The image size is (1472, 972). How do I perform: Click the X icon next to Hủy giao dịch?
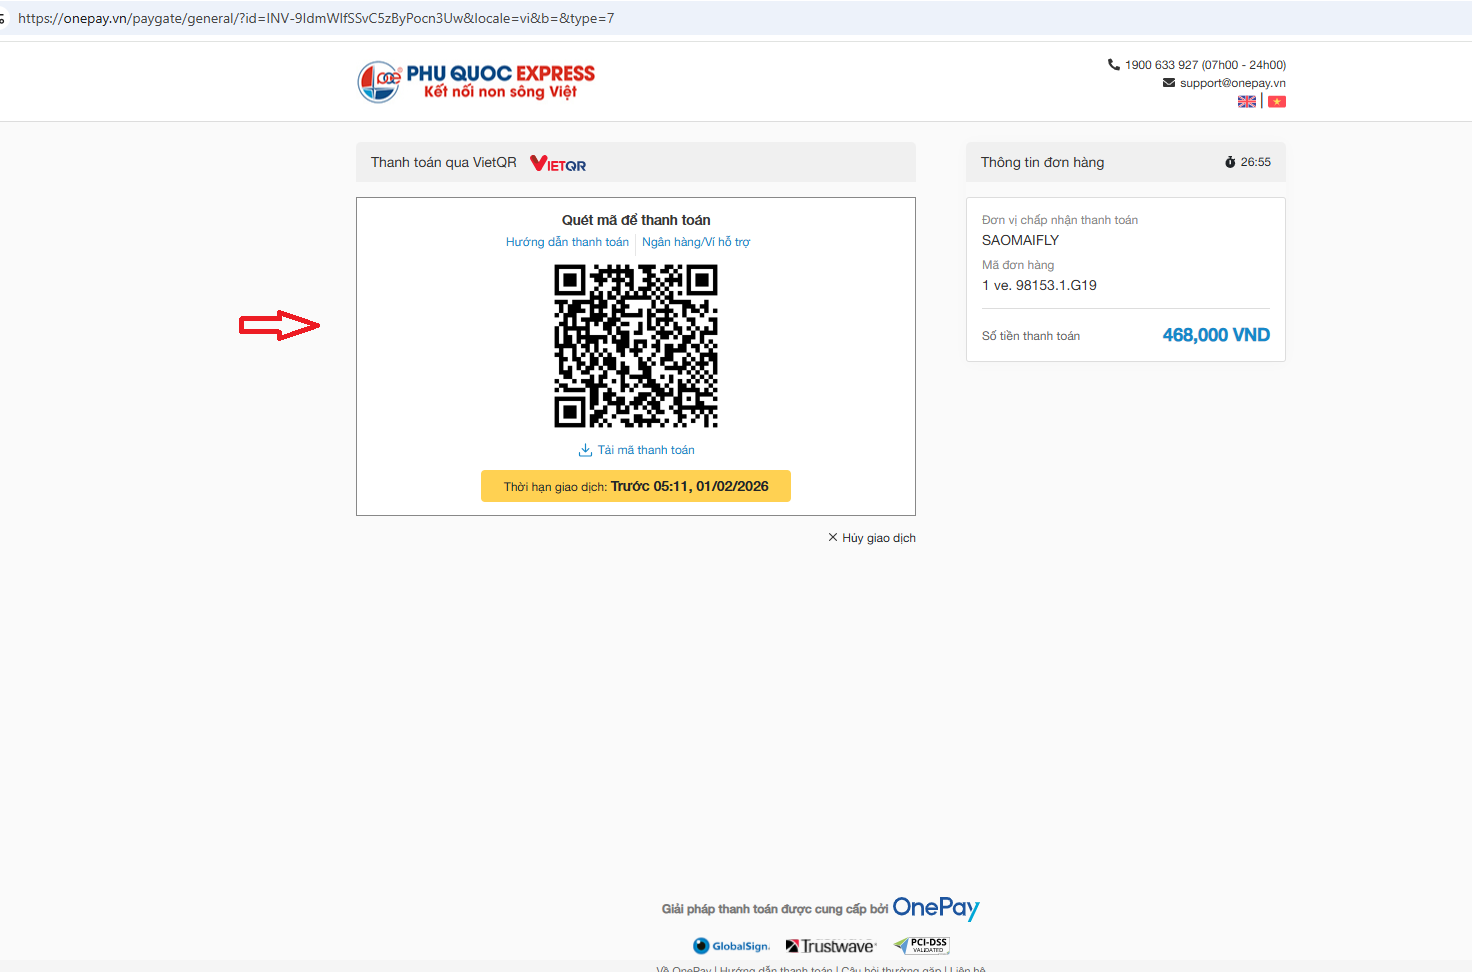[832, 538]
